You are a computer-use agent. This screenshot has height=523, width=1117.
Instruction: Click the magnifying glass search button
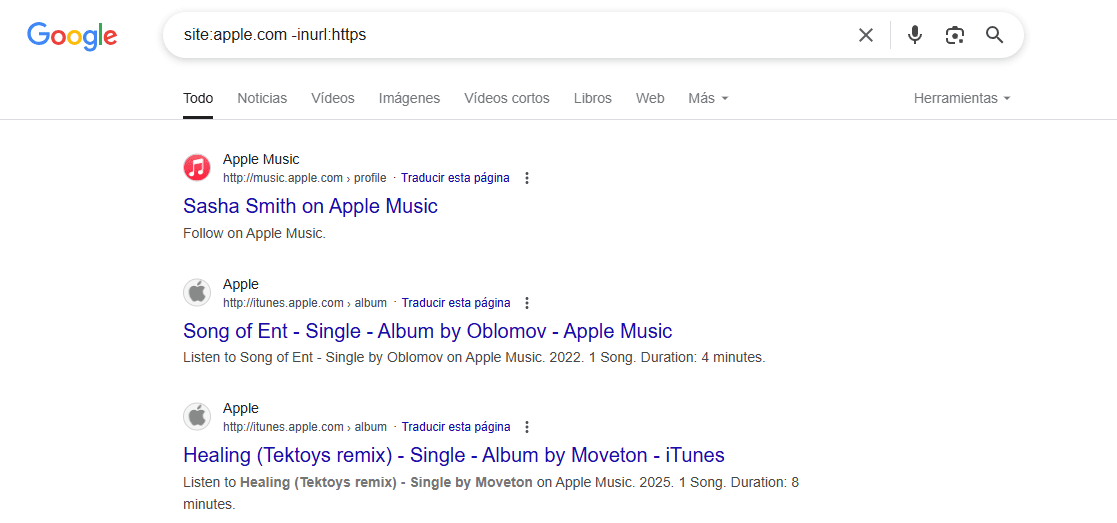click(994, 35)
